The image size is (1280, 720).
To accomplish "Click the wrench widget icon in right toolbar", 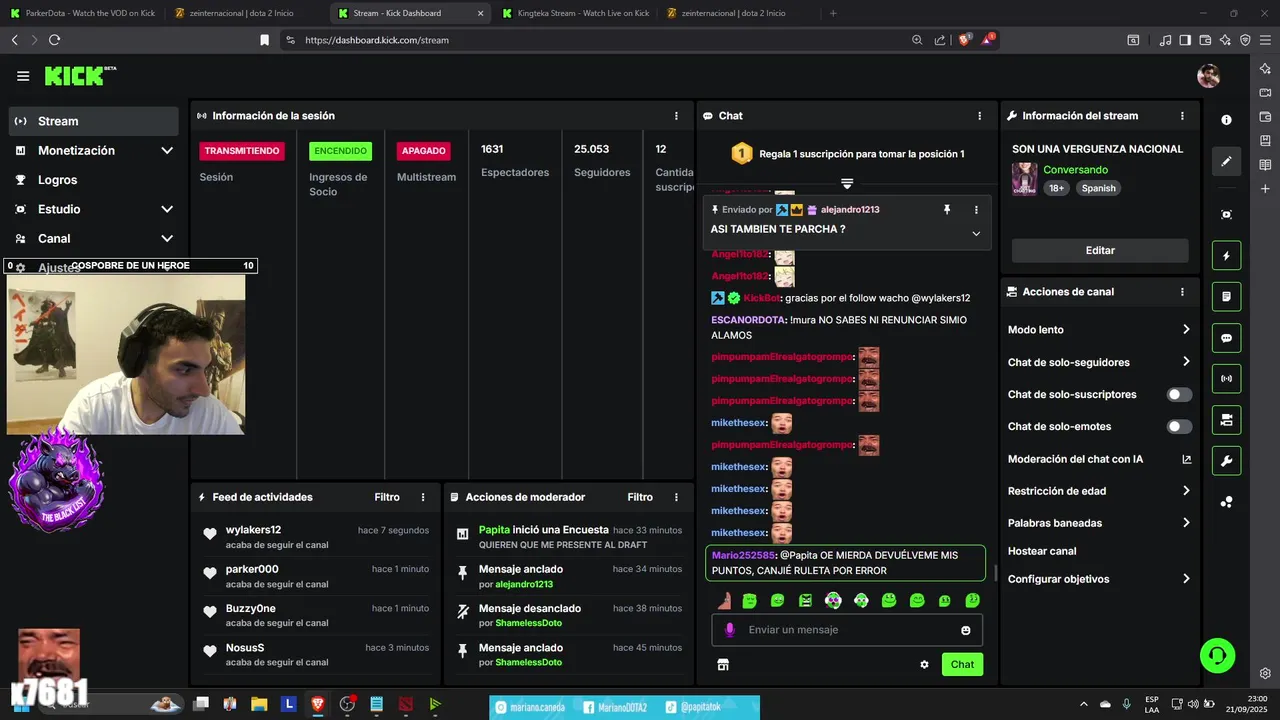I will (x=1226, y=460).
